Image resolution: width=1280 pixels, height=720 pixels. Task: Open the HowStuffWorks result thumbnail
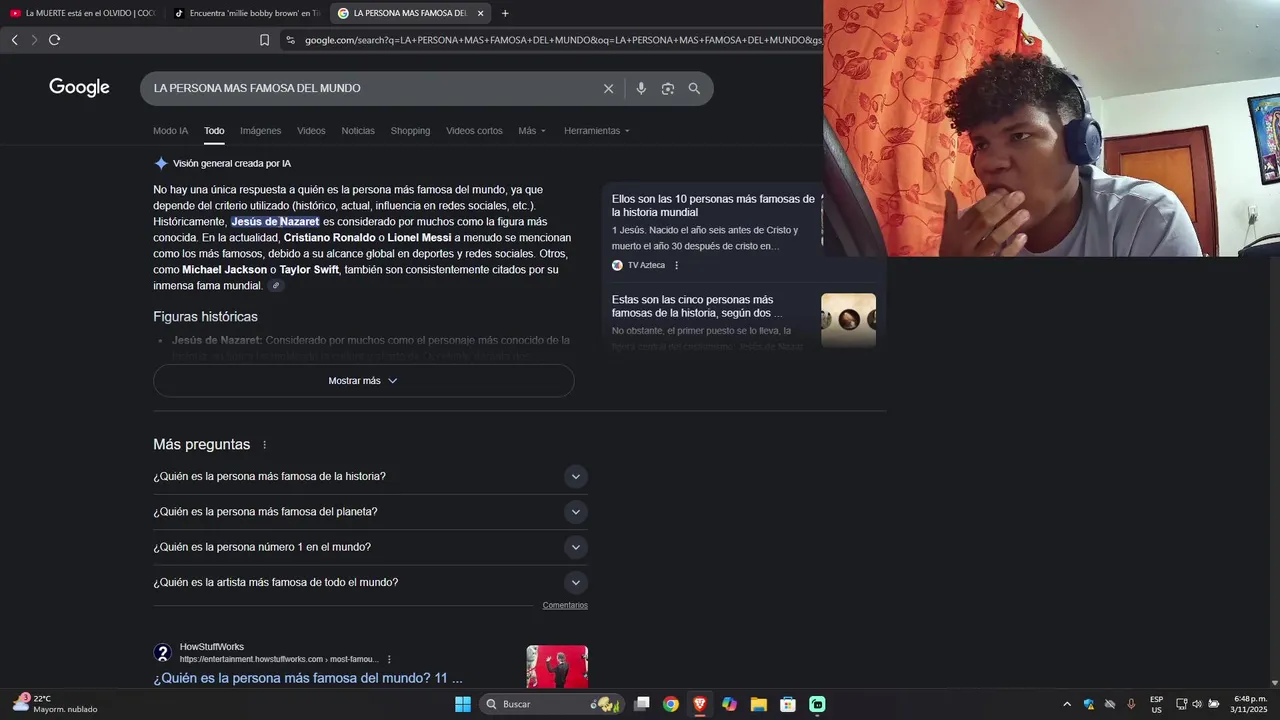[557, 666]
